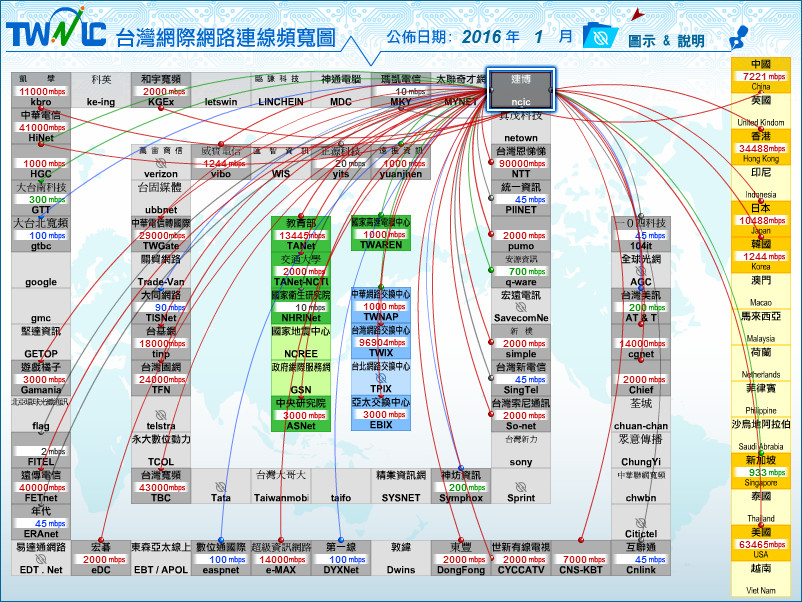Click the no-link icon in the Citictel node
802x602 pixels.
pyautogui.click(x=640, y=521)
